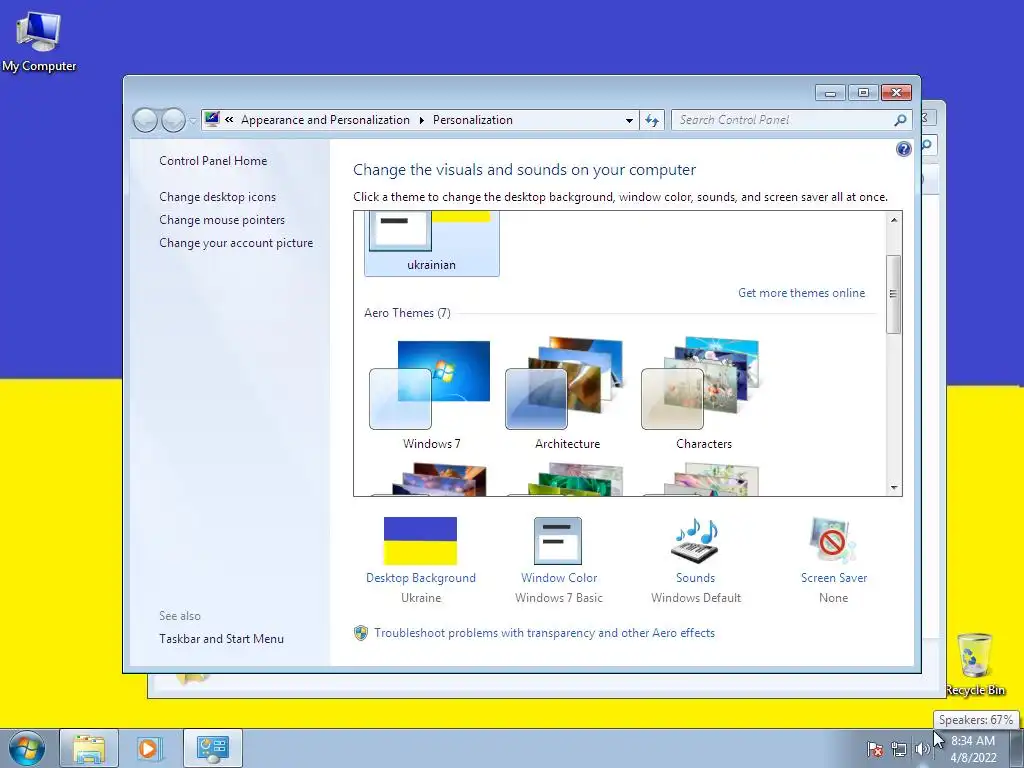Click the search magnifier in Control Panel

point(900,120)
